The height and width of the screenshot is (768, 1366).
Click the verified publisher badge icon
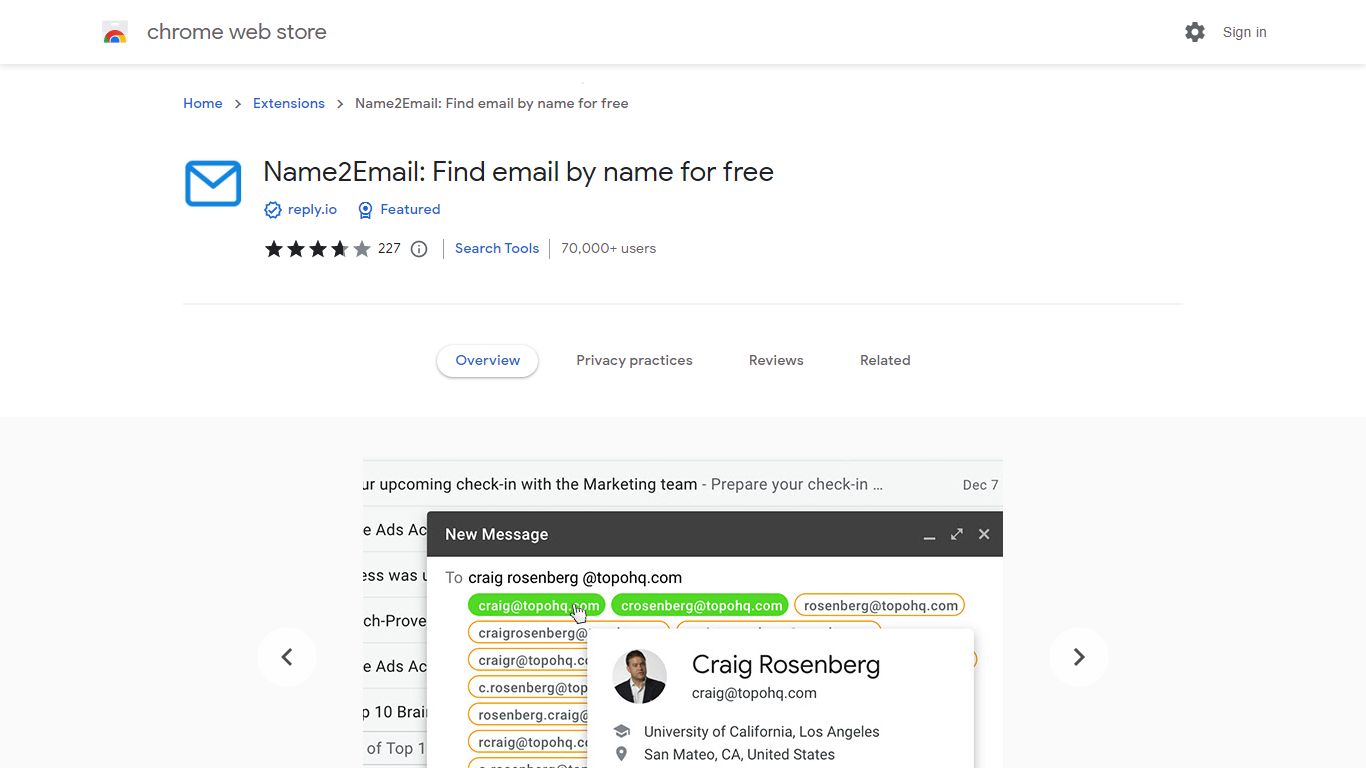click(x=272, y=210)
